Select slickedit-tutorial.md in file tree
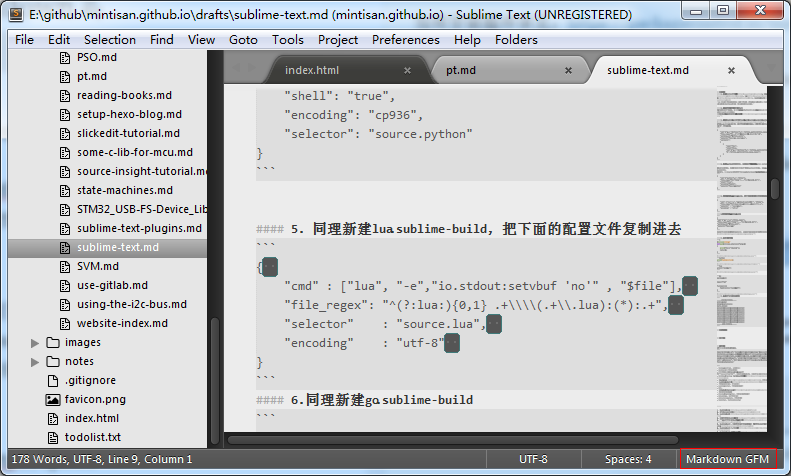791x476 pixels. pyautogui.click(x=128, y=134)
